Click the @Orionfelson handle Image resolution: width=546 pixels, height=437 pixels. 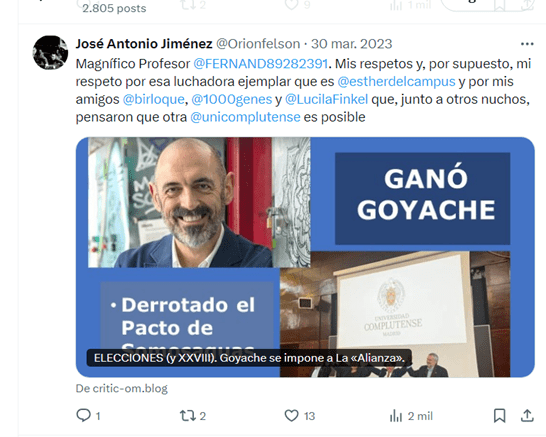258,44
